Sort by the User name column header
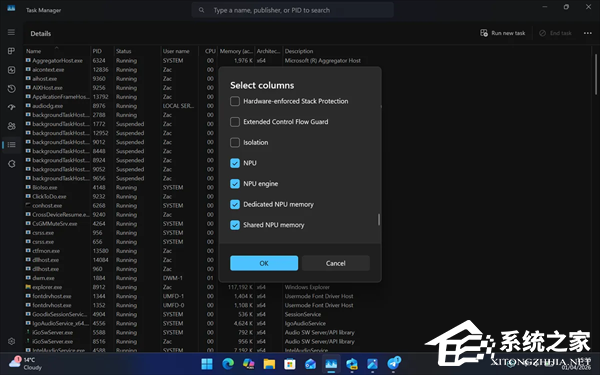 pos(179,51)
